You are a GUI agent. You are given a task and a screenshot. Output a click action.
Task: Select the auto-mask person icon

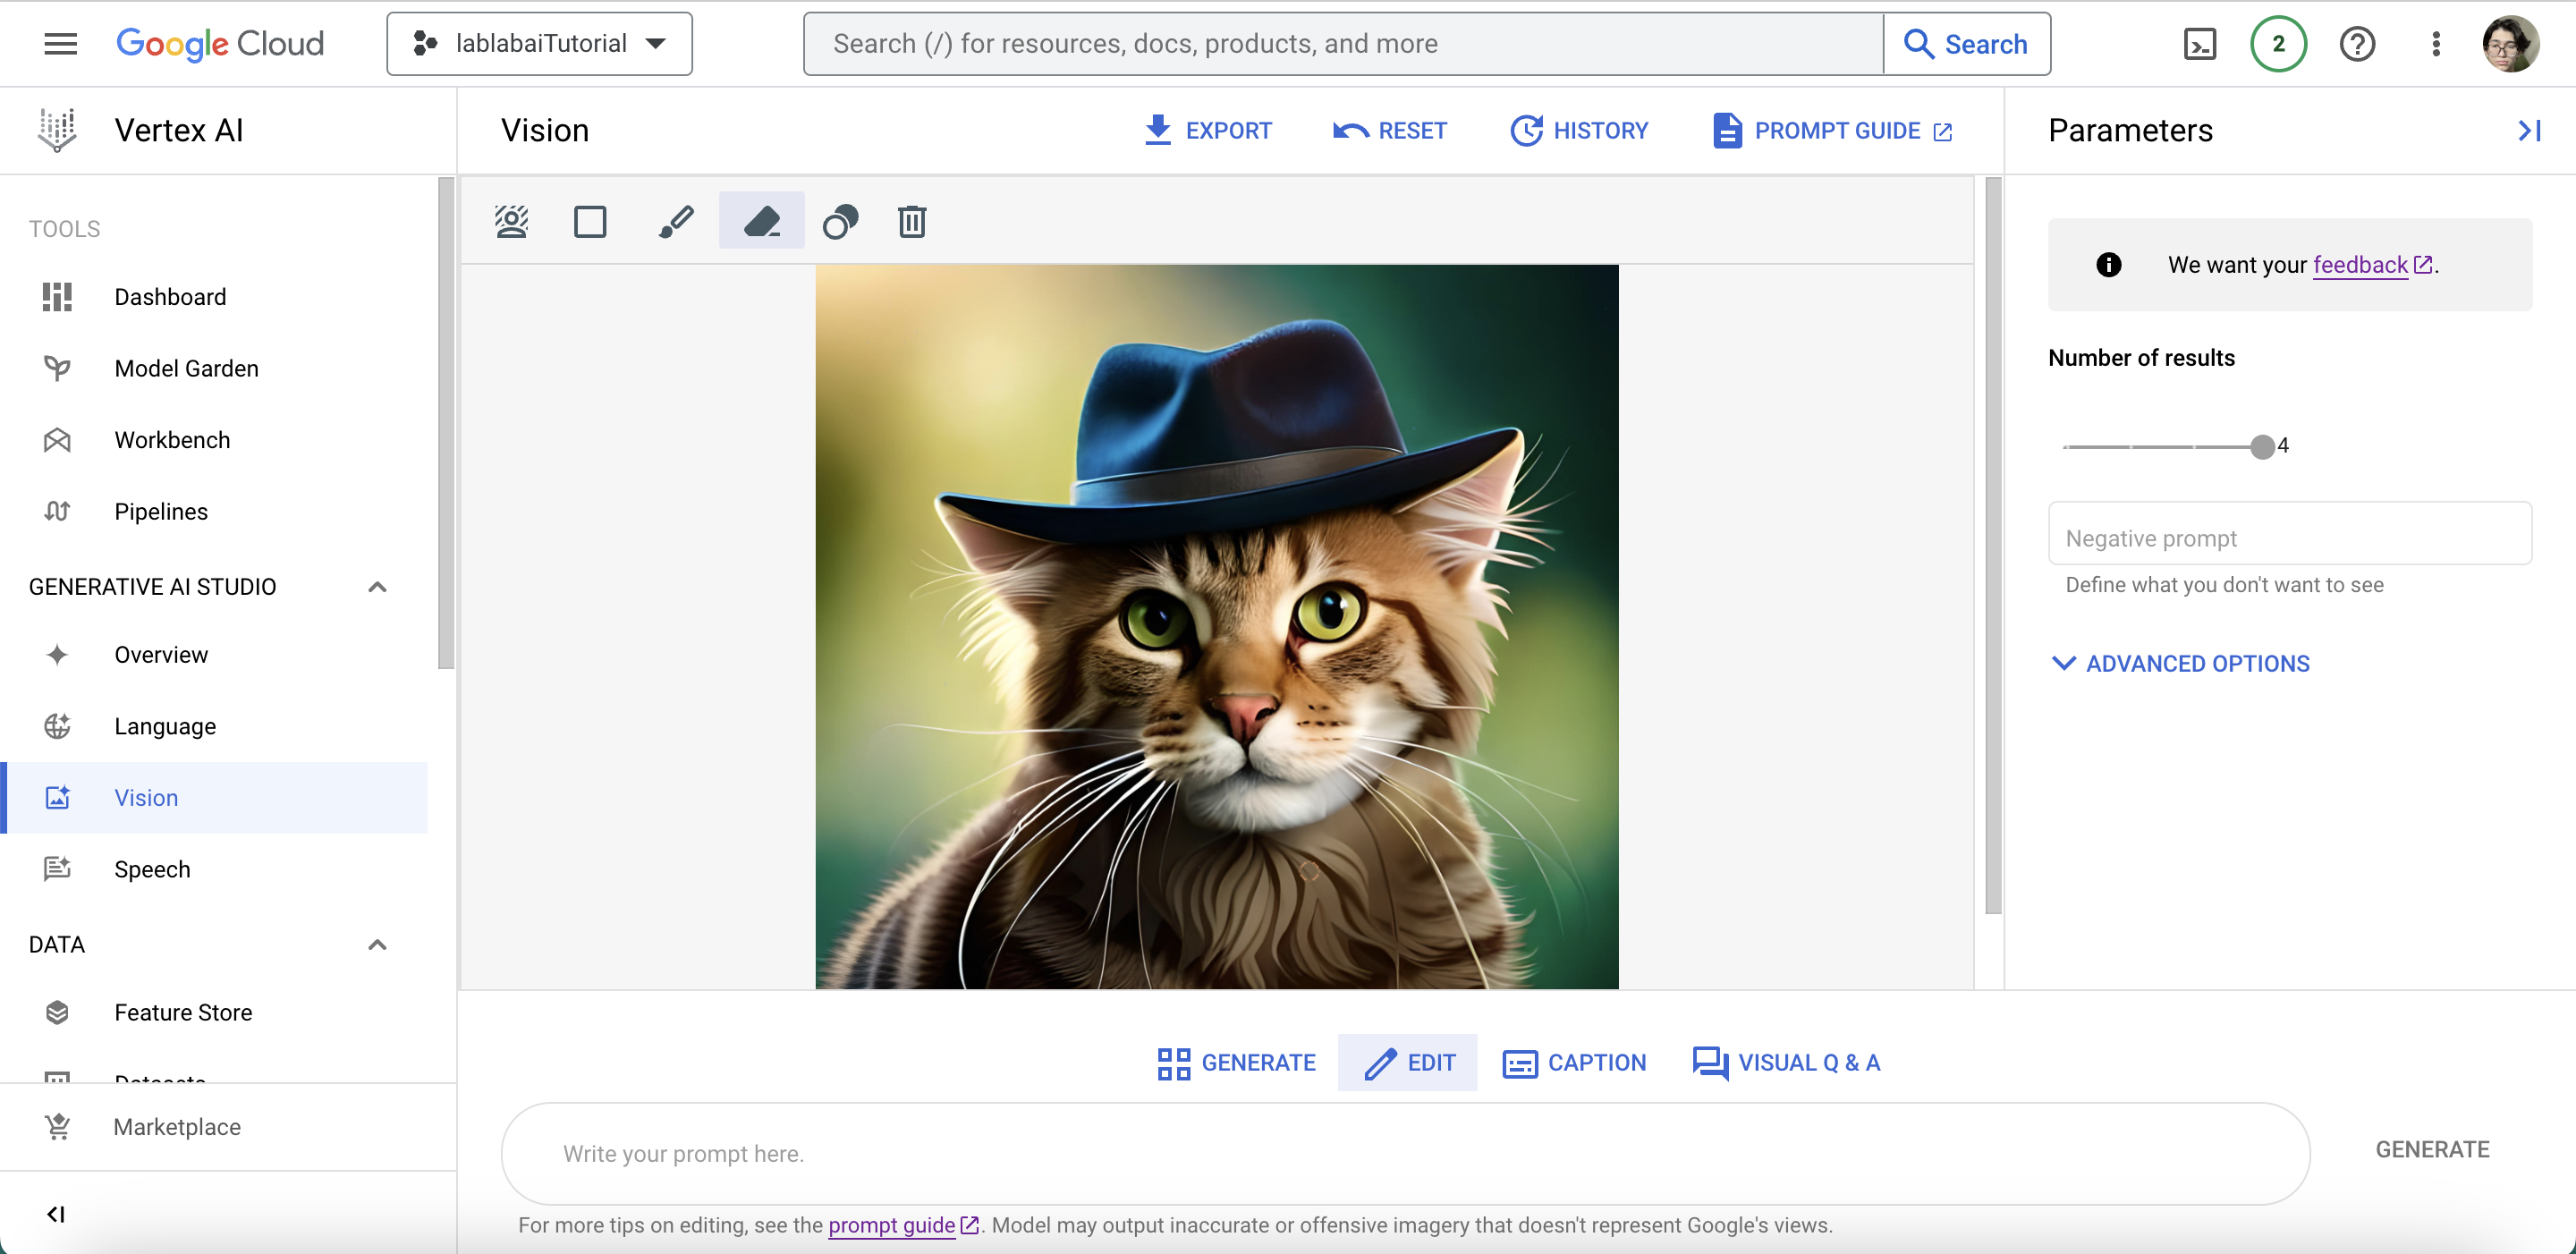click(x=511, y=221)
